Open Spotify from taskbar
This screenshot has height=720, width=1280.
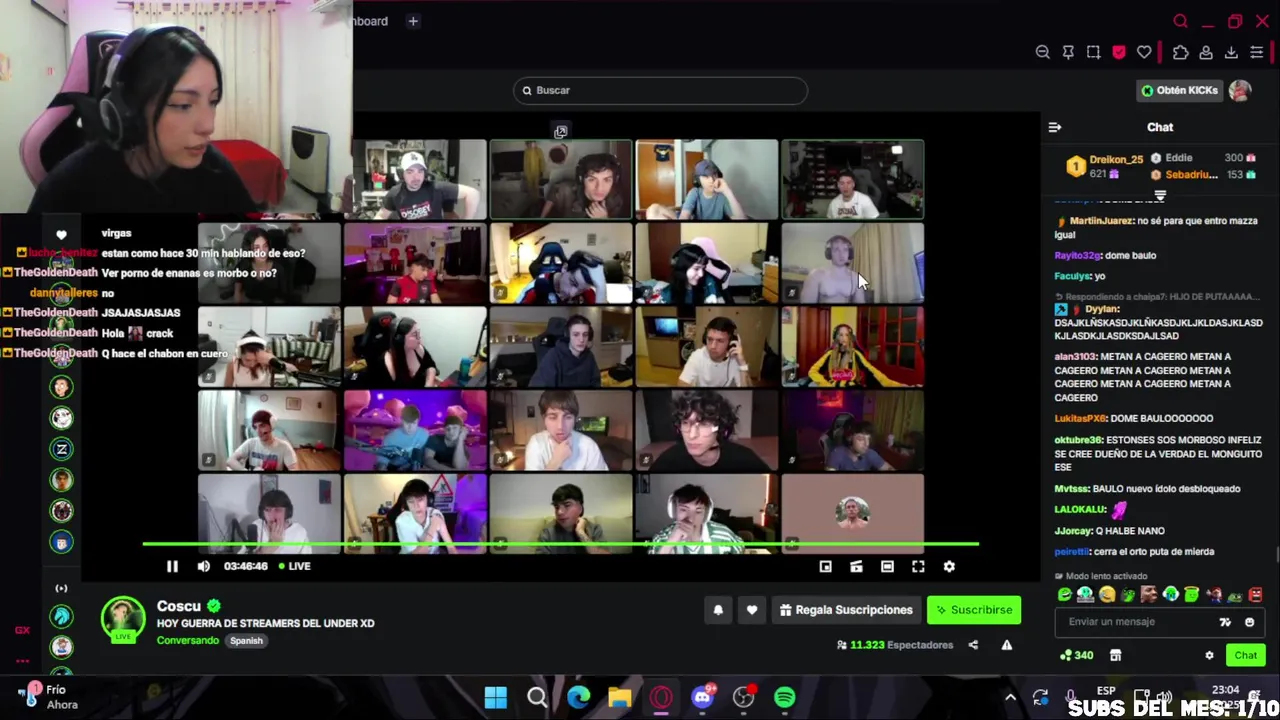click(x=785, y=697)
